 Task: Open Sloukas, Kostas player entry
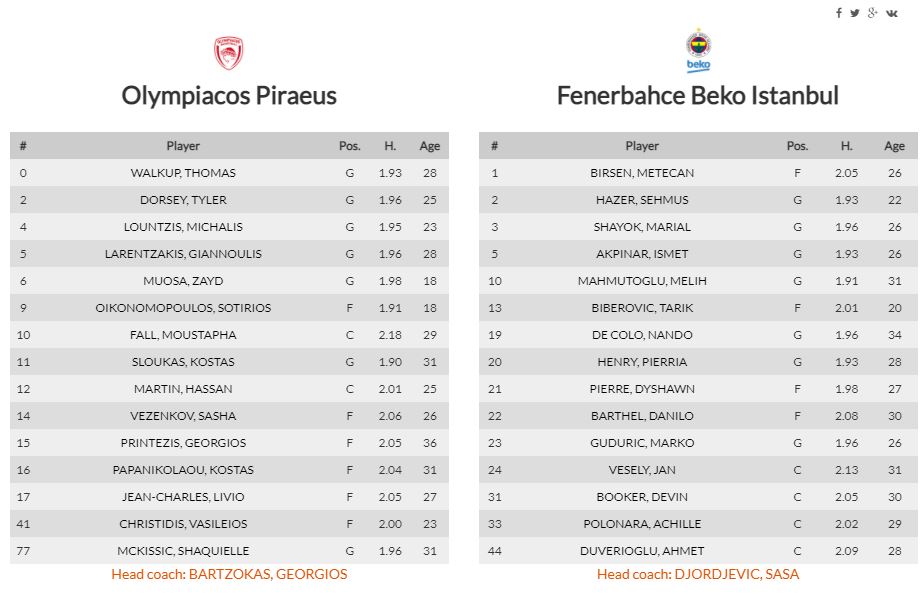click(x=183, y=362)
